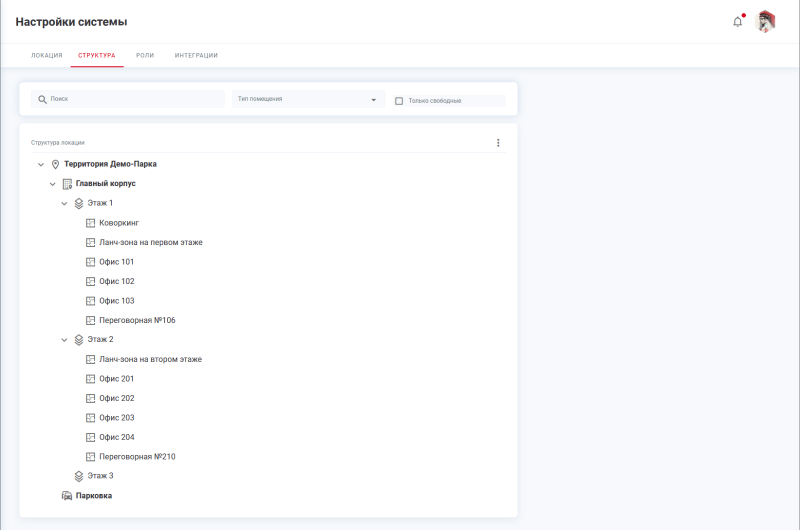Enable the Только свободные checkbox
Screen dimensions: 800x530
(399, 101)
